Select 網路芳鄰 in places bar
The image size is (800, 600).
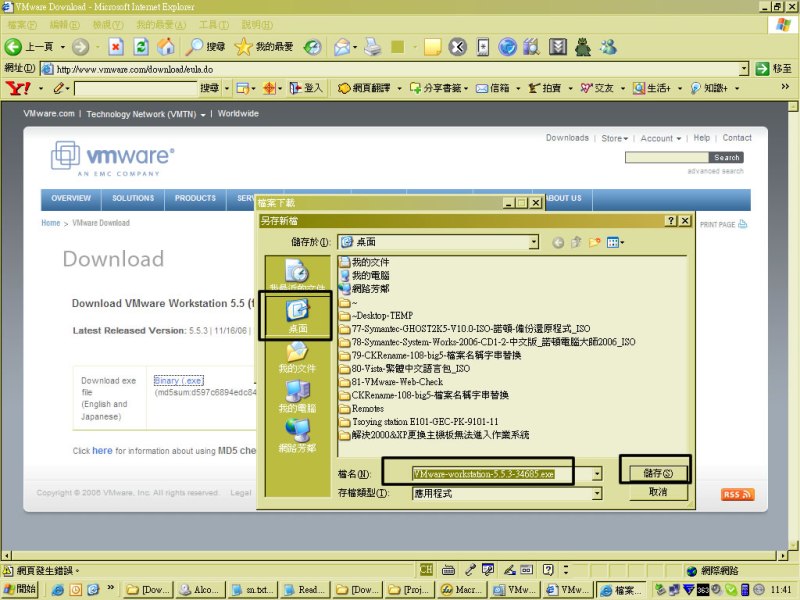coord(297,436)
